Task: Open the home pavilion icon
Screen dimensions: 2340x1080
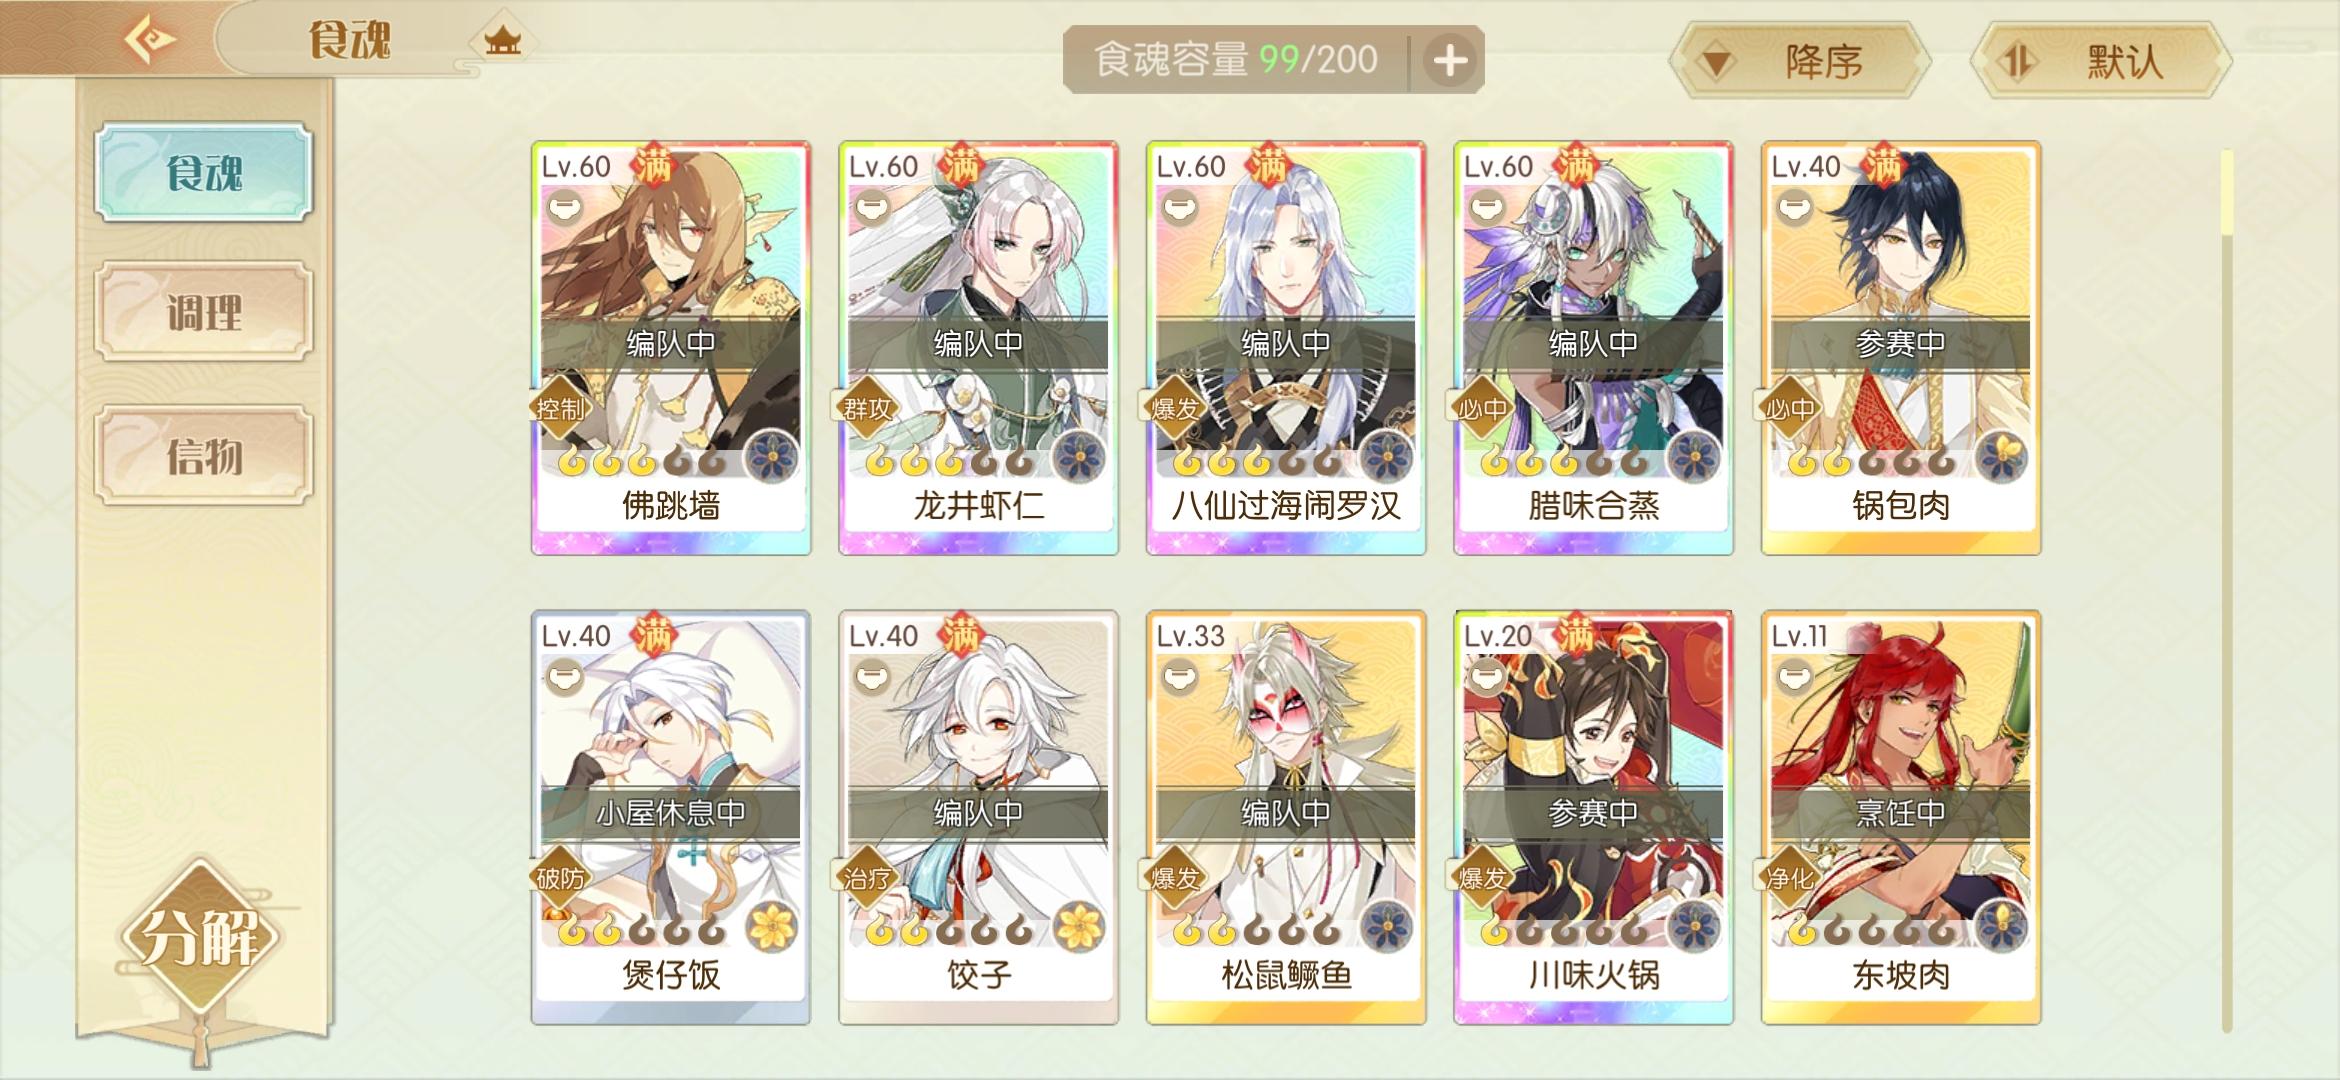Action: tap(502, 42)
